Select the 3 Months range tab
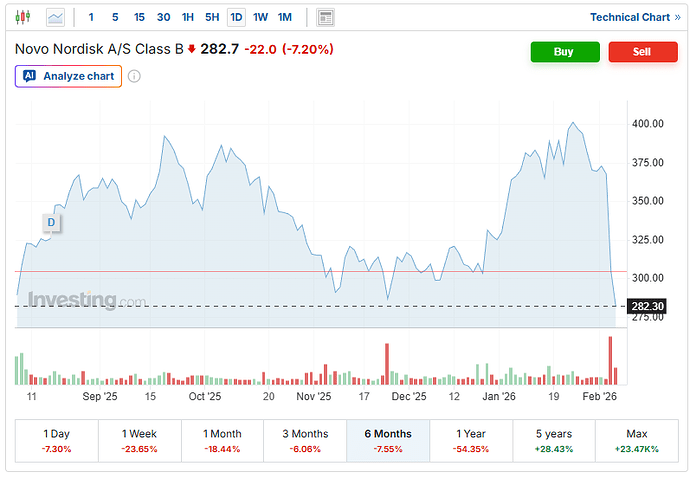 click(x=305, y=441)
